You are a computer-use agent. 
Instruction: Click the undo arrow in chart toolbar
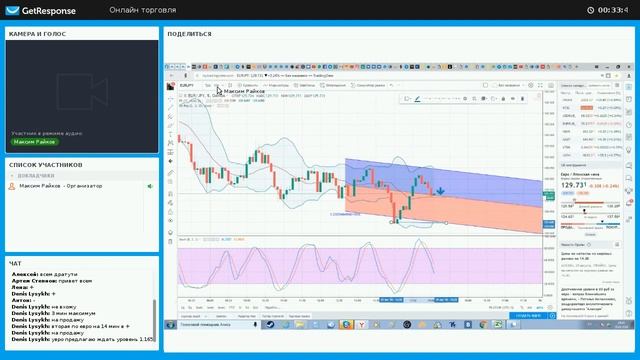pos(391,85)
